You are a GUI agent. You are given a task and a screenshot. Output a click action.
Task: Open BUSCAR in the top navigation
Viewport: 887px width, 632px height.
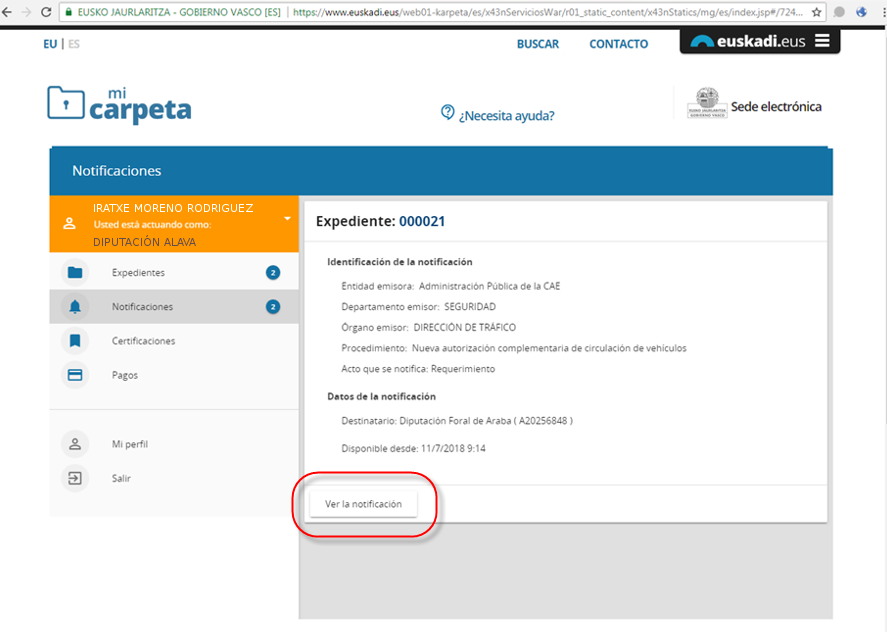coord(537,44)
